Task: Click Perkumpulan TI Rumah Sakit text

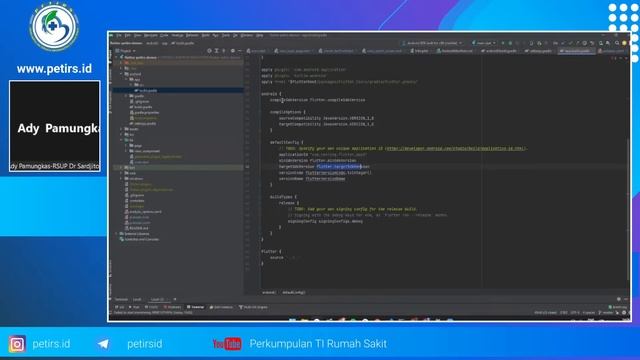Action: click(x=318, y=344)
